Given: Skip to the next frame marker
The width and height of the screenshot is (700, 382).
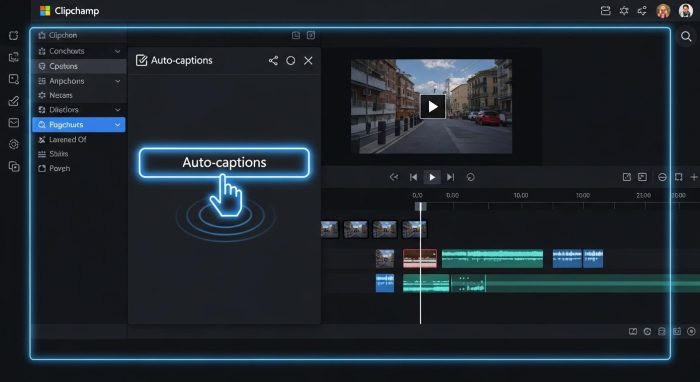Looking at the screenshot, I should 450,177.
